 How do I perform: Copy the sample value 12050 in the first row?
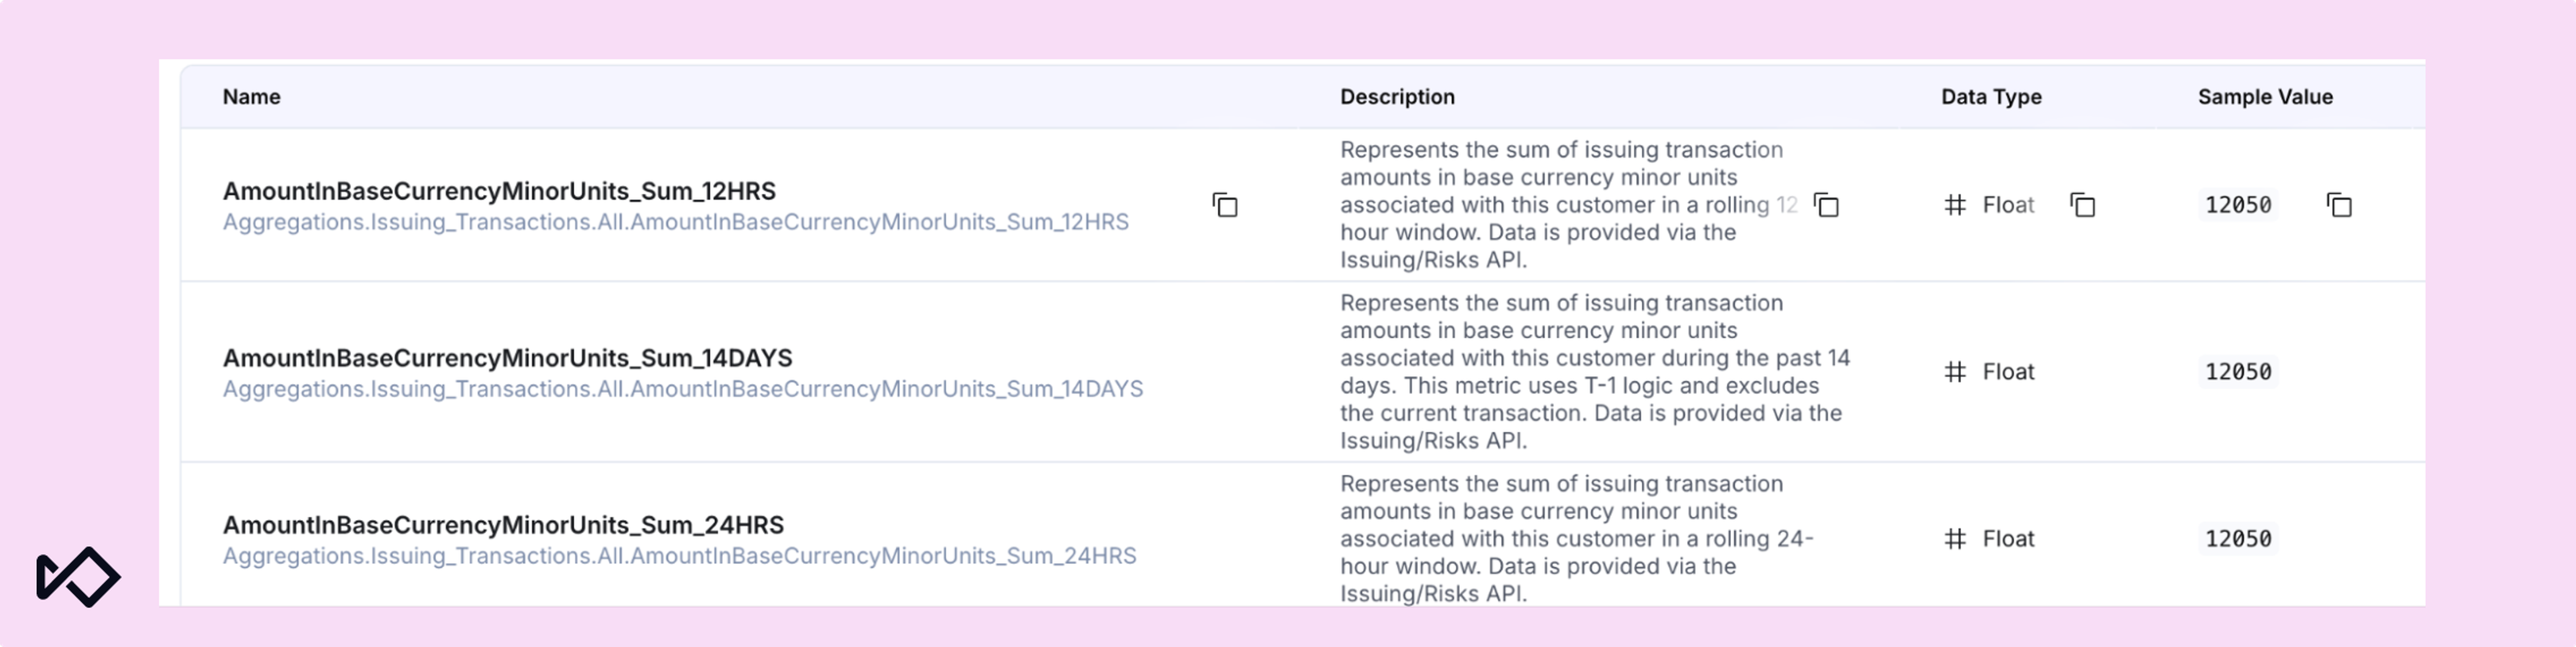pyautogui.click(x=2339, y=205)
